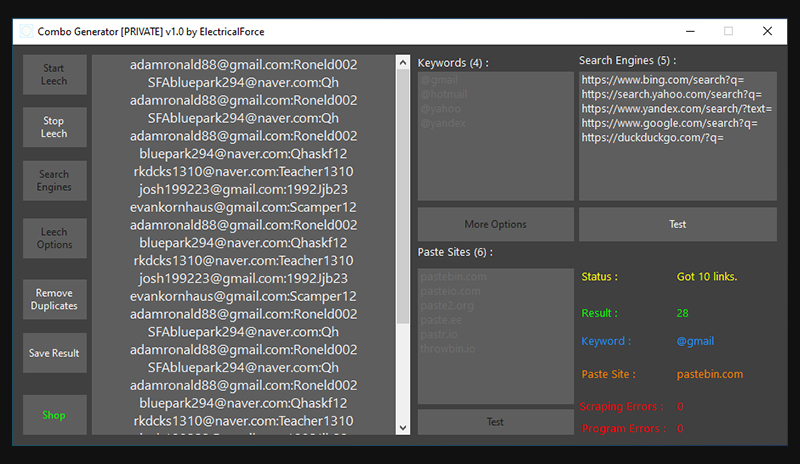The width and height of the screenshot is (800, 464).
Task: Click the results list scroll down arrow
Action: [403, 427]
